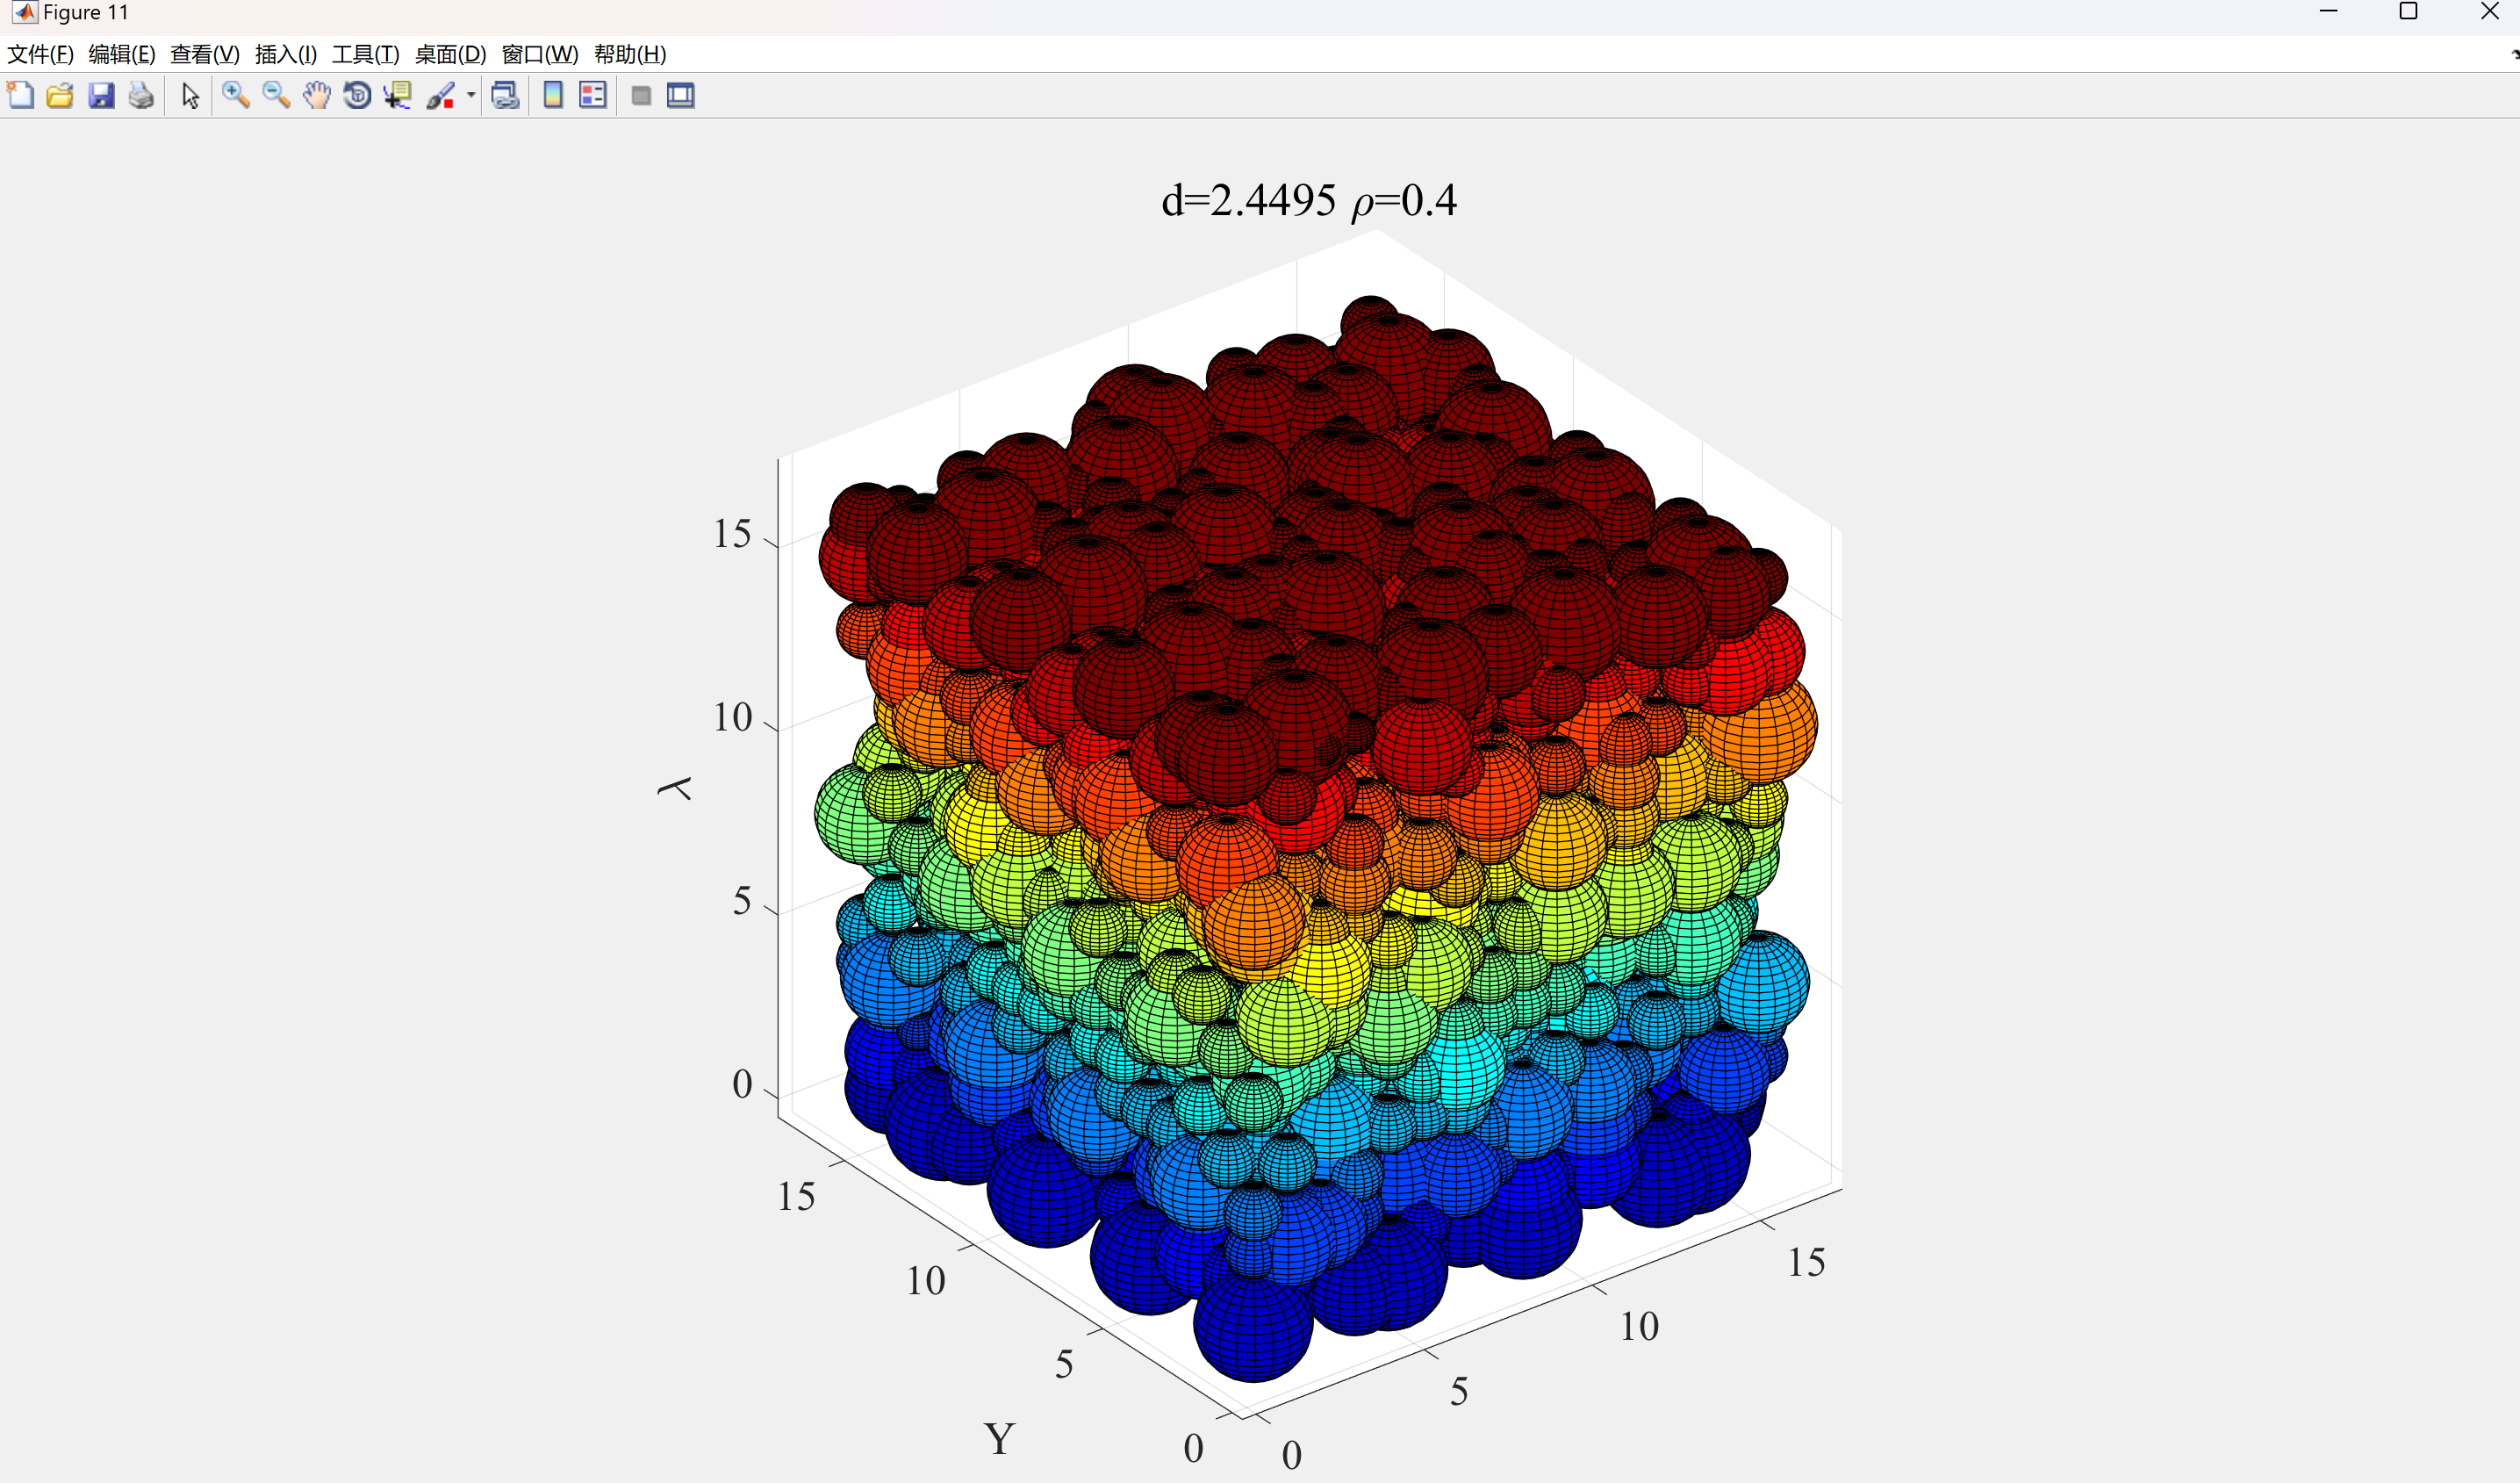Toggle the Insert Legend button

coord(593,96)
